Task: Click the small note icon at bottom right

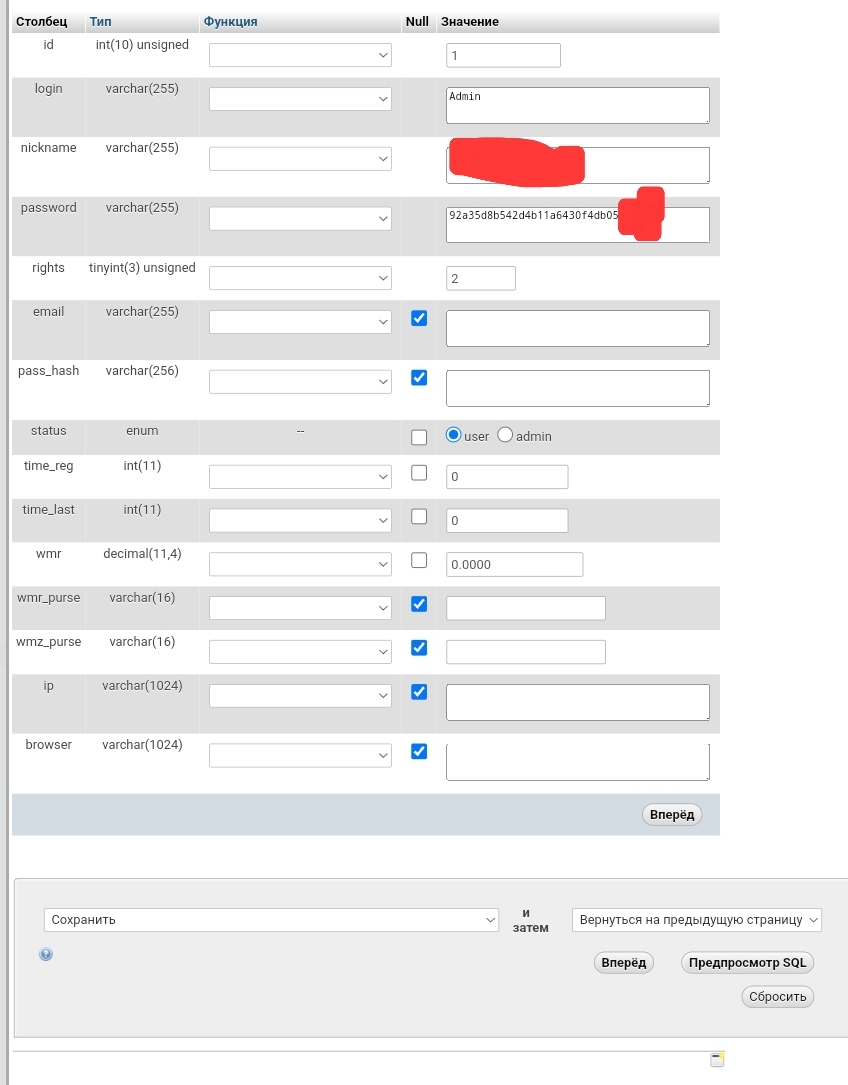Action: tap(717, 1060)
